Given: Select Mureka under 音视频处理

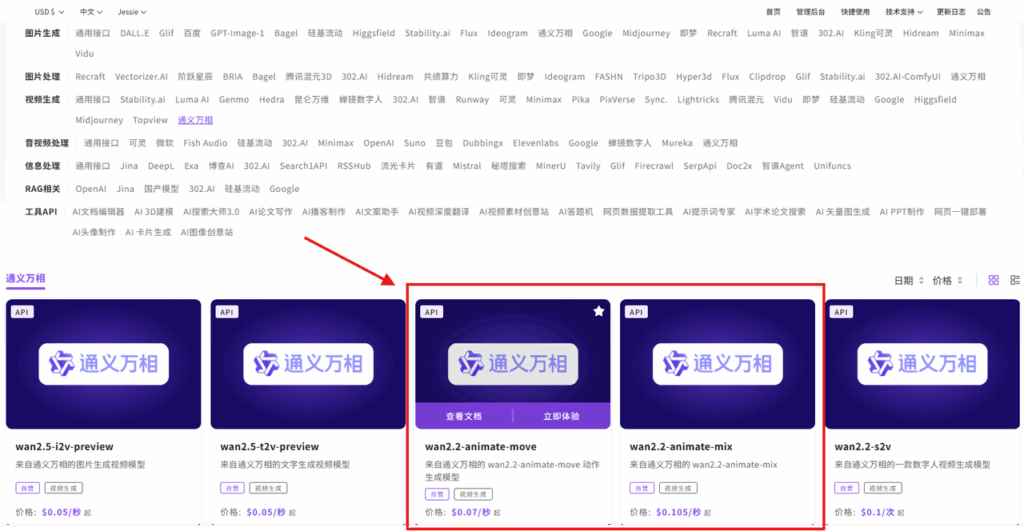Looking at the screenshot, I should point(677,143).
